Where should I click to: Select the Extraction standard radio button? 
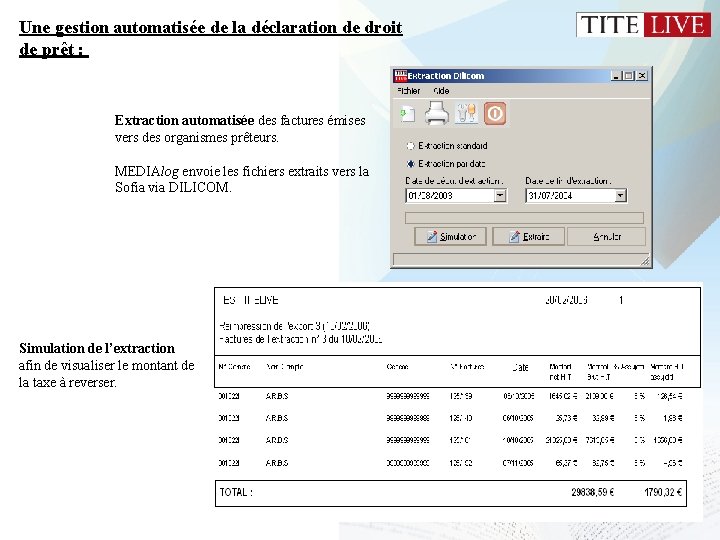[410, 146]
